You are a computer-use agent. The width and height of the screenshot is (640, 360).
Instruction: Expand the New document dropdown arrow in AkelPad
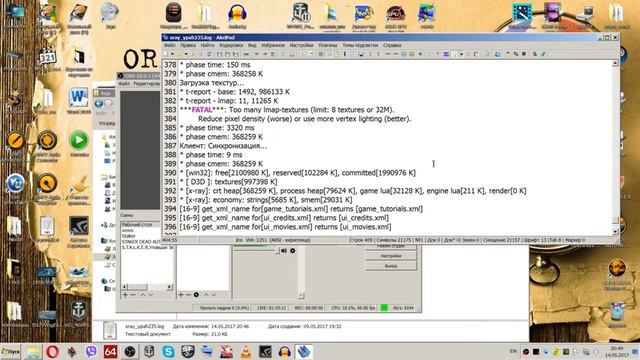[x=172, y=54]
